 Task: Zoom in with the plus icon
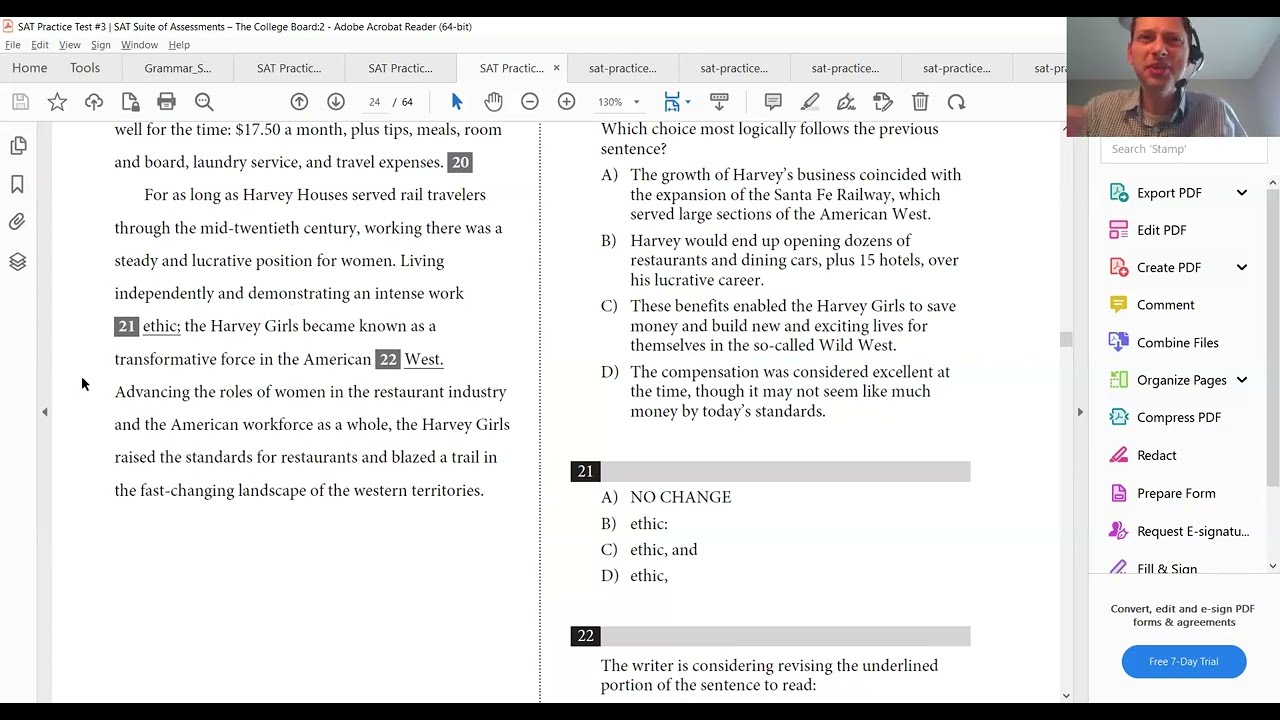pyautogui.click(x=567, y=102)
